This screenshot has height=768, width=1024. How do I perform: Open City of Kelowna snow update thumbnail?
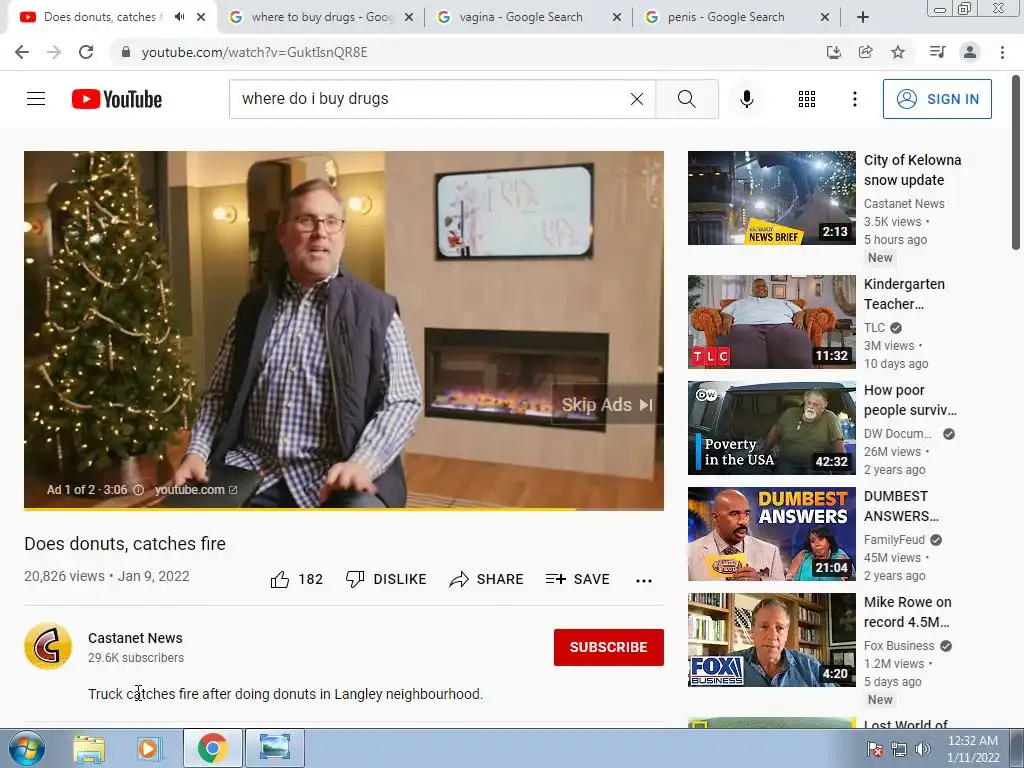771,198
